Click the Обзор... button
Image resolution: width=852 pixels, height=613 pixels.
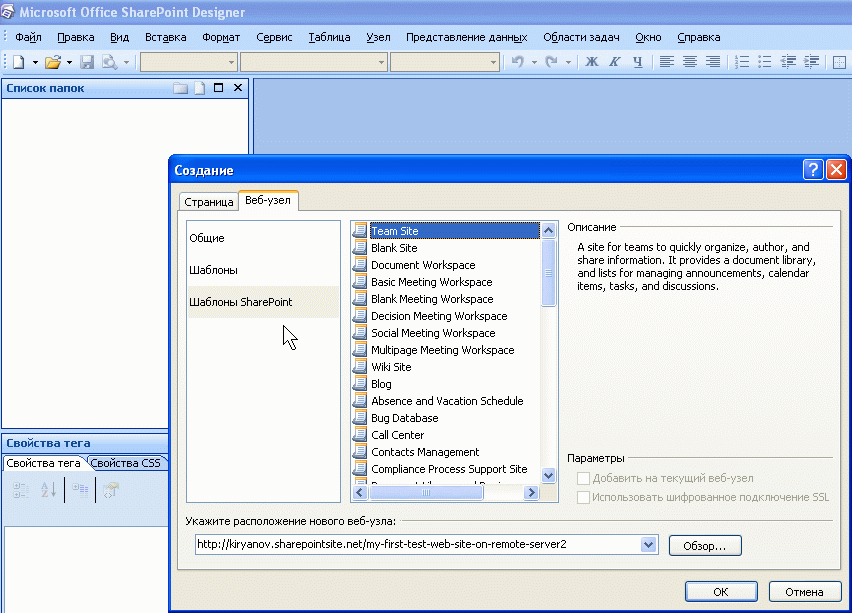click(705, 546)
